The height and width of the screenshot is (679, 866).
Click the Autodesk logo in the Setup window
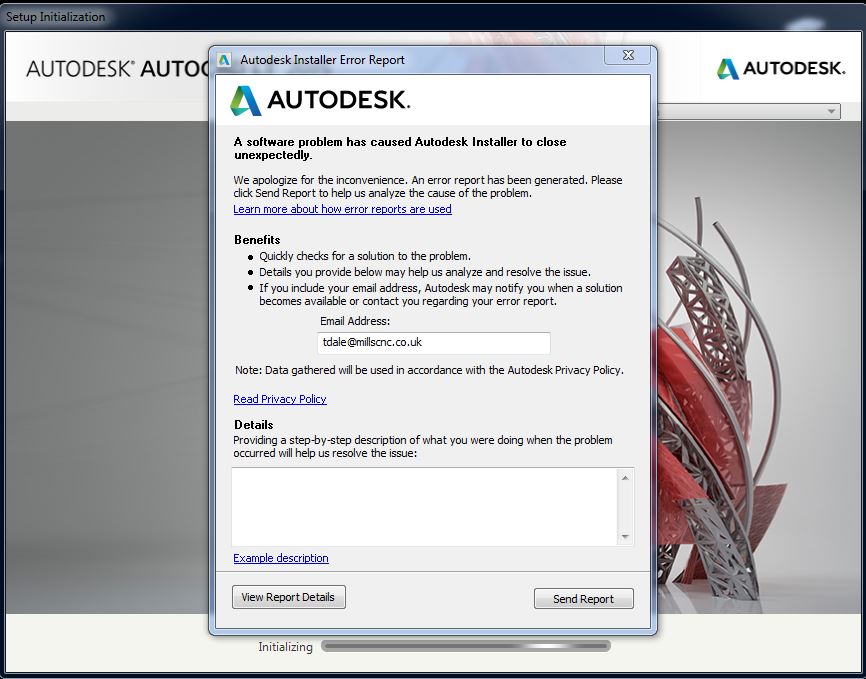(781, 69)
